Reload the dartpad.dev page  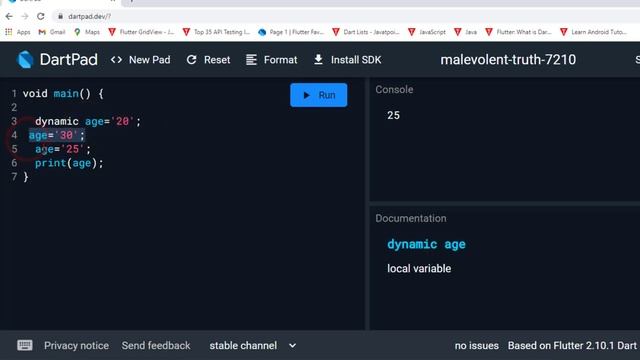click(40, 16)
